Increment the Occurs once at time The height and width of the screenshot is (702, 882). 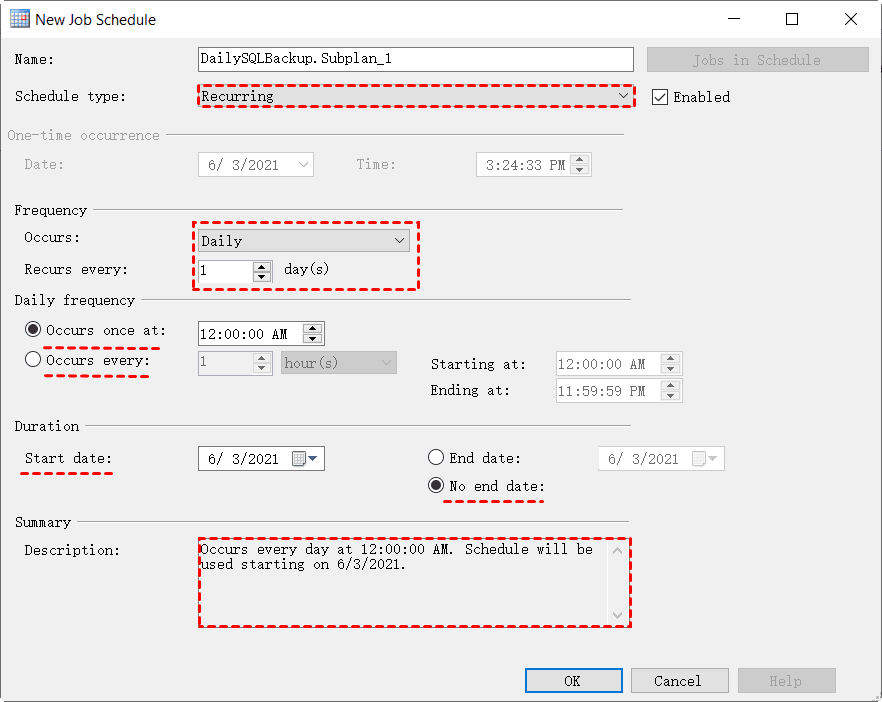(313, 328)
